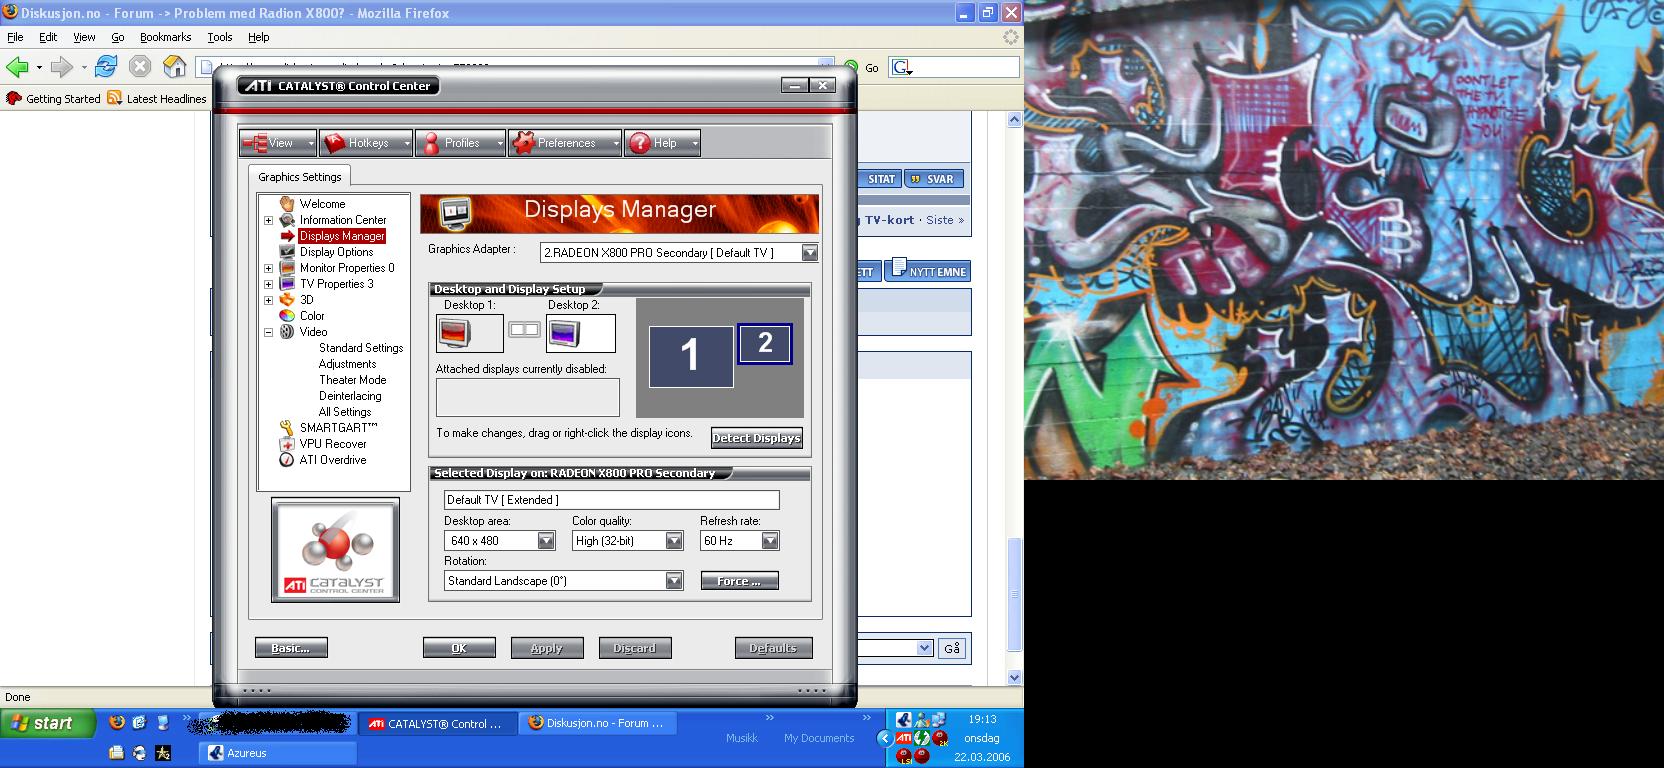The image size is (1664, 768).
Task: Open the Refresh rate dropdown
Action: click(770, 541)
